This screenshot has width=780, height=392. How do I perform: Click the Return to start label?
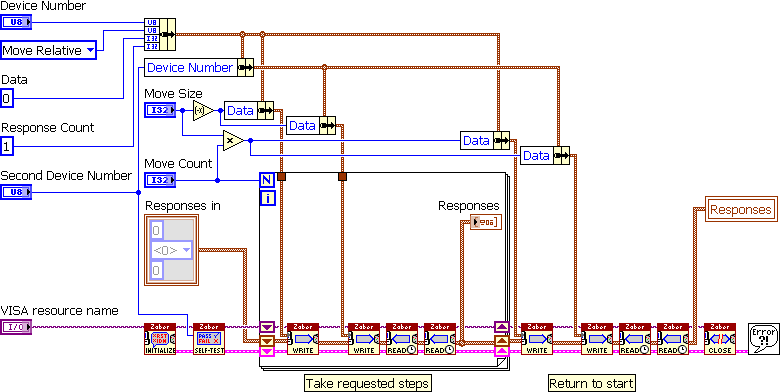591,384
